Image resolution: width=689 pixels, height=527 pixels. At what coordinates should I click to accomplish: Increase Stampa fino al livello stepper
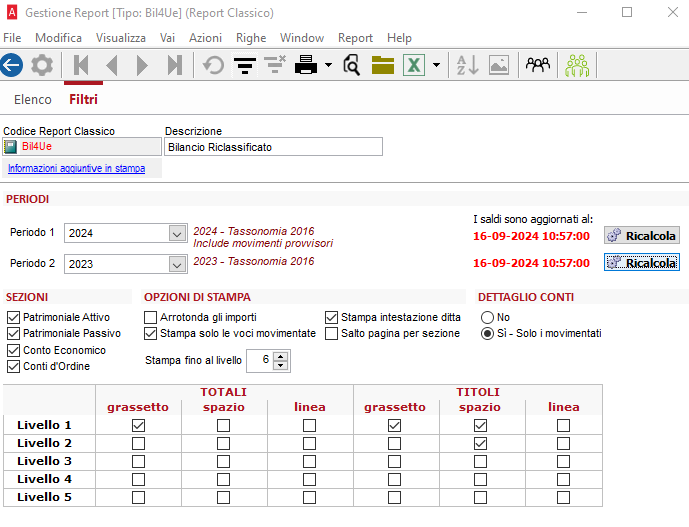pyautogui.click(x=281, y=356)
